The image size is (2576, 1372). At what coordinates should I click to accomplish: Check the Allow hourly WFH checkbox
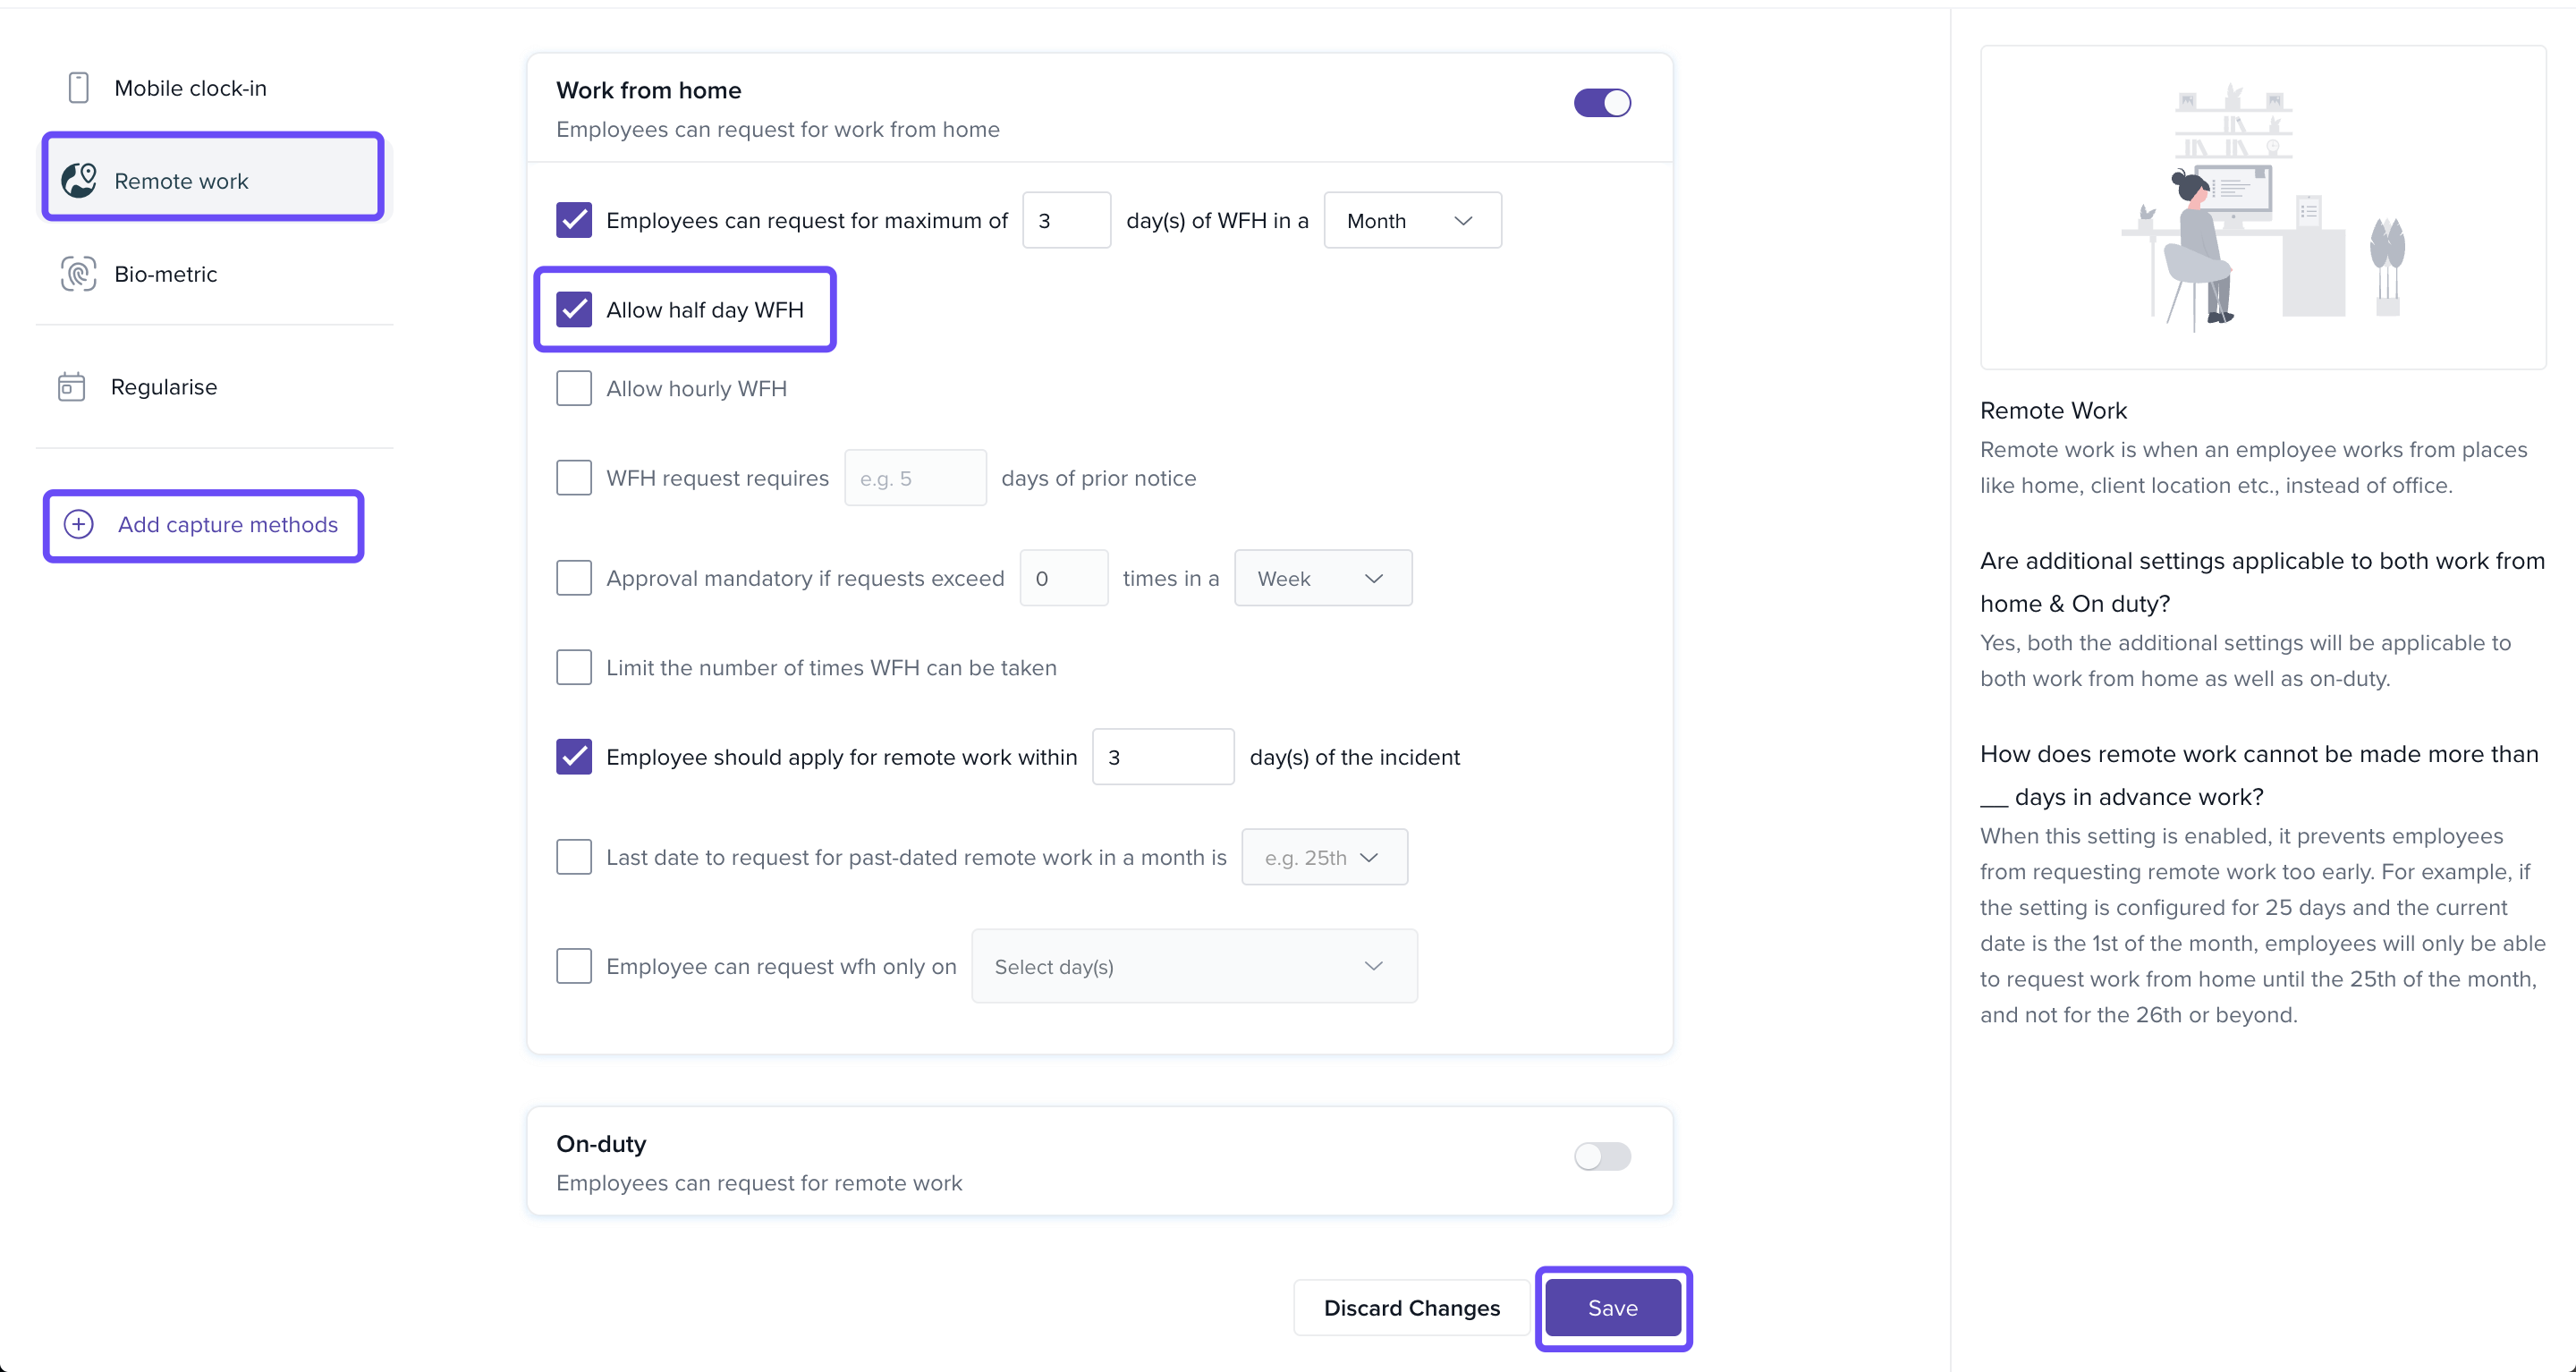coord(573,388)
